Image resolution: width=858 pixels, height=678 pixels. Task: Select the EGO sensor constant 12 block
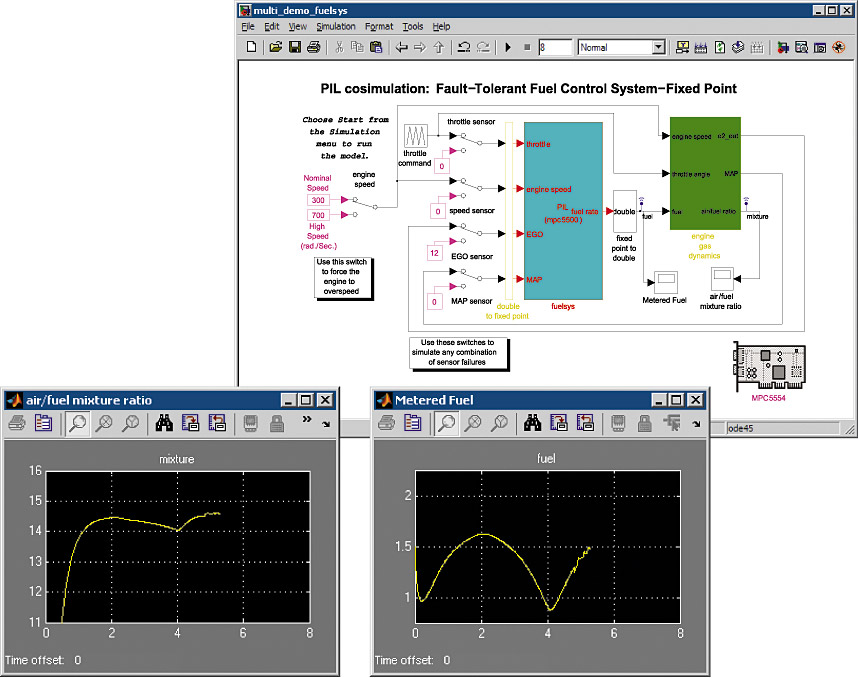(434, 253)
